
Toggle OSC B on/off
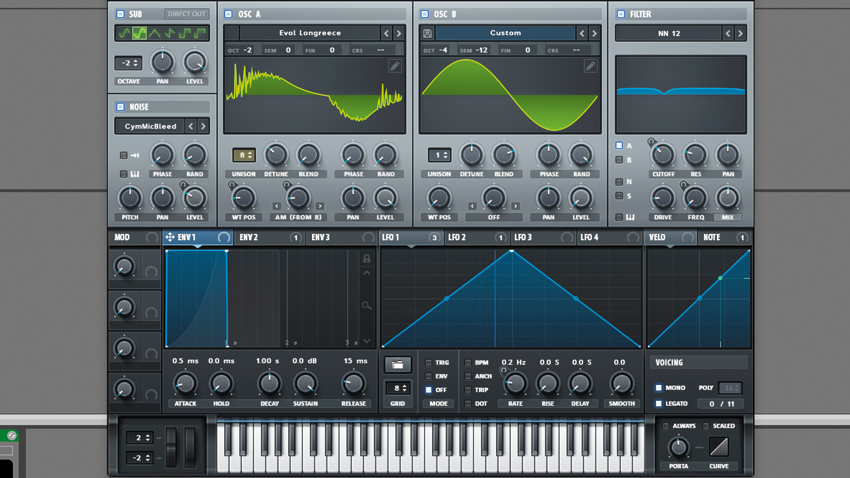pyautogui.click(x=424, y=14)
